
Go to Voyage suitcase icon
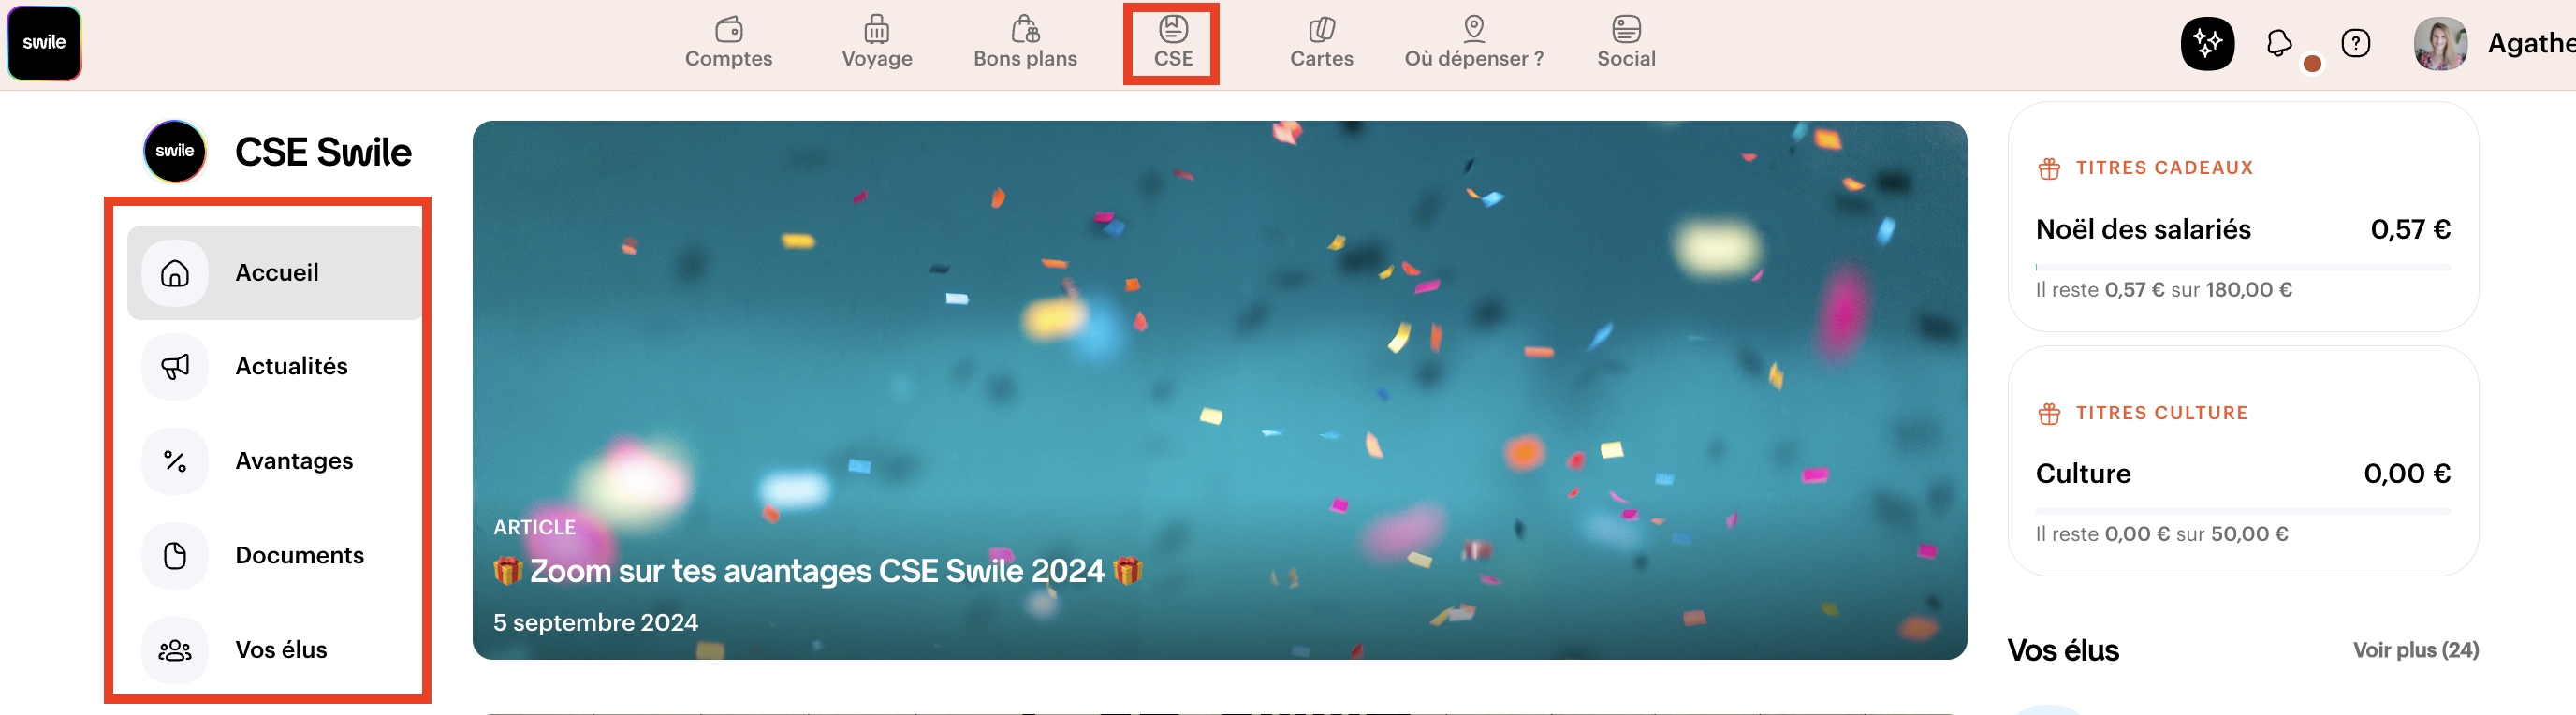(876, 29)
